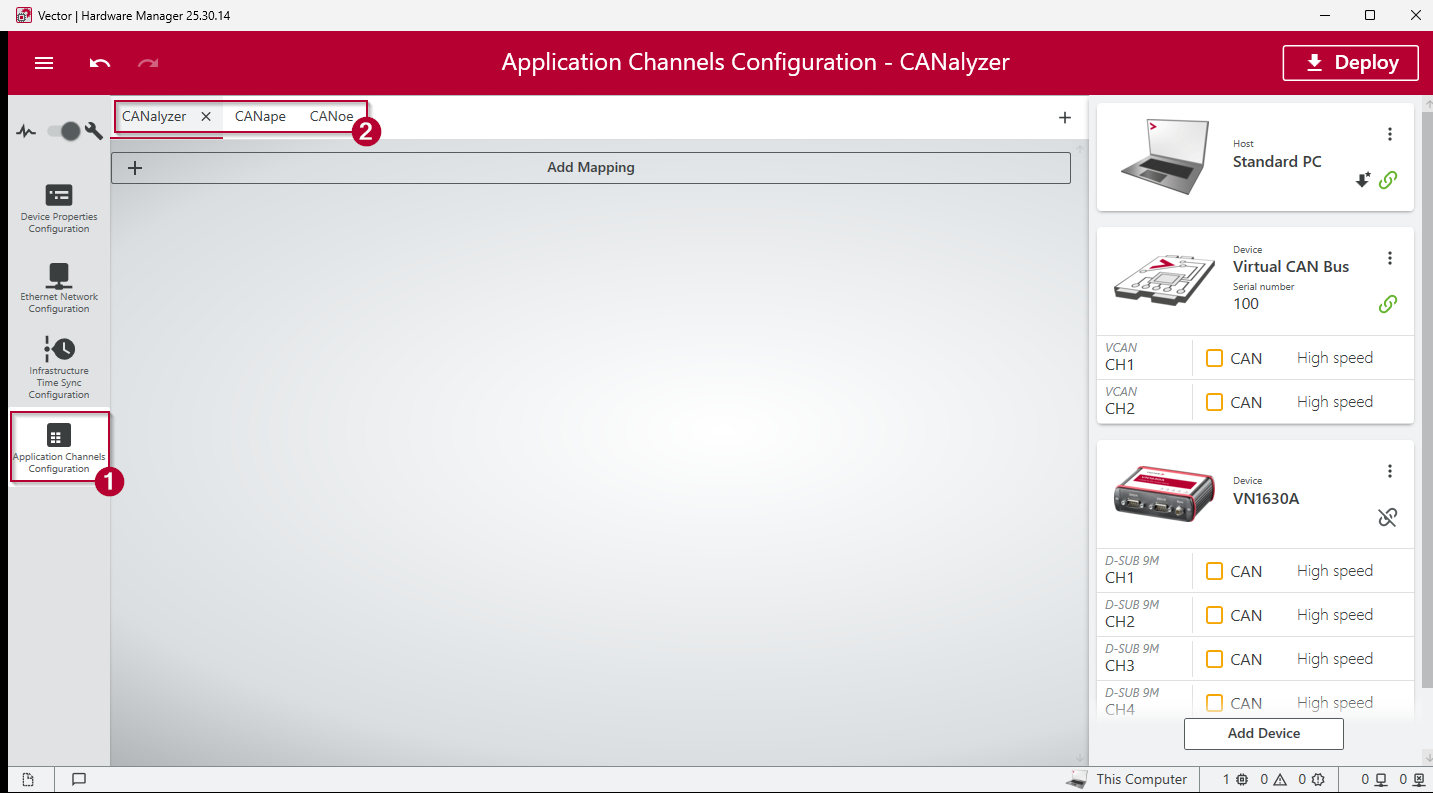Click the green link icon on Virtual CAN Bus

point(1387,304)
